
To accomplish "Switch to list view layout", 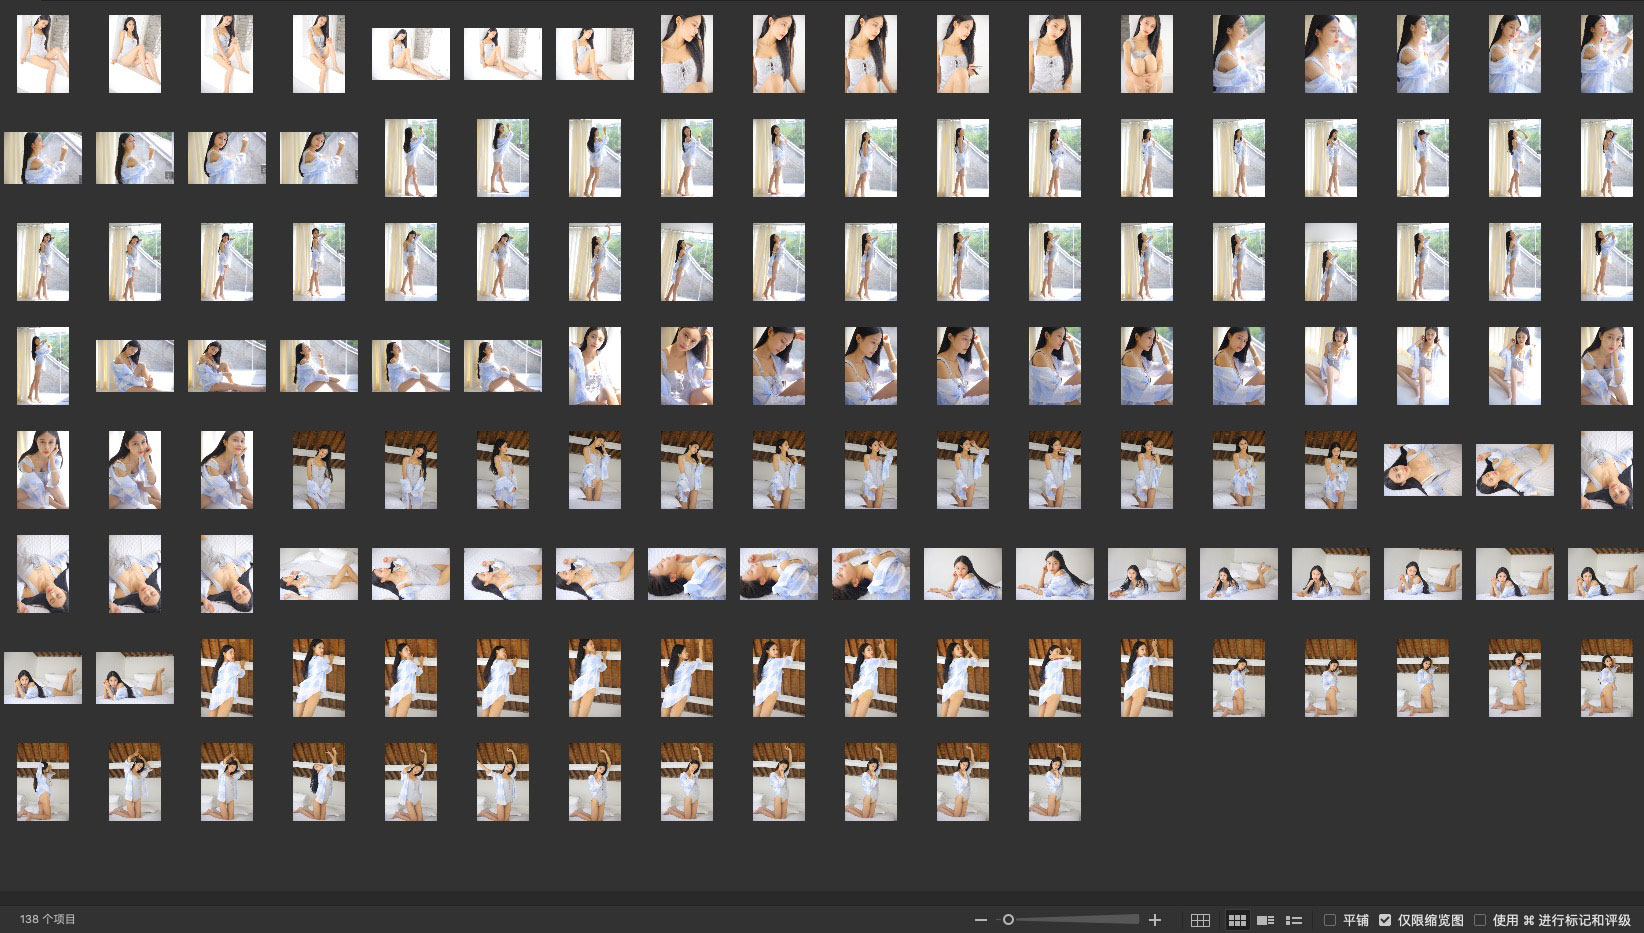I will (x=1293, y=920).
